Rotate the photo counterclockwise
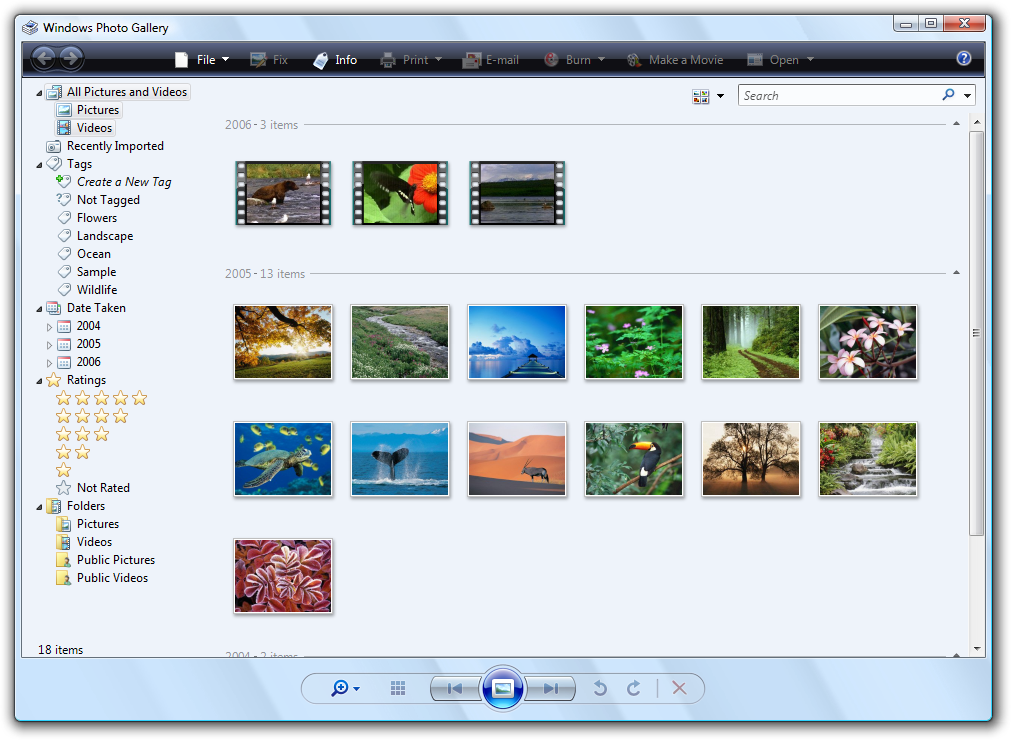The image size is (1012, 740). pos(600,688)
